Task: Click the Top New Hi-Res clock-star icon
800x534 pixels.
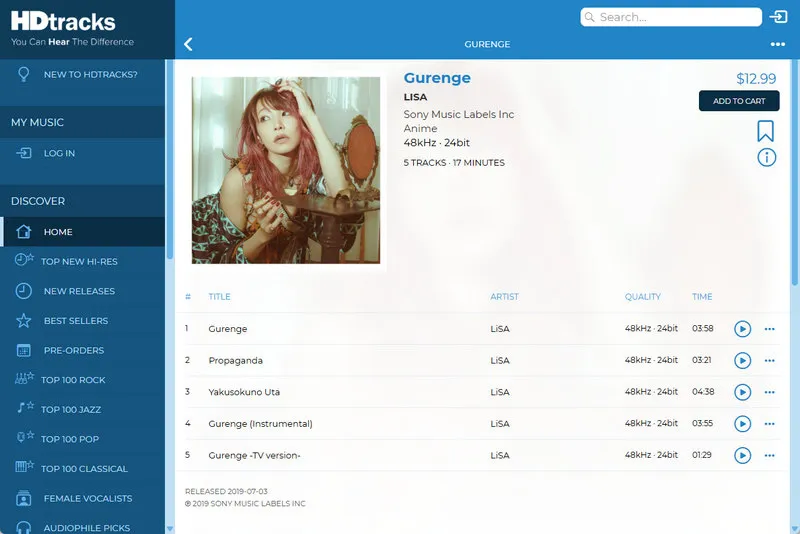Action: (24, 260)
